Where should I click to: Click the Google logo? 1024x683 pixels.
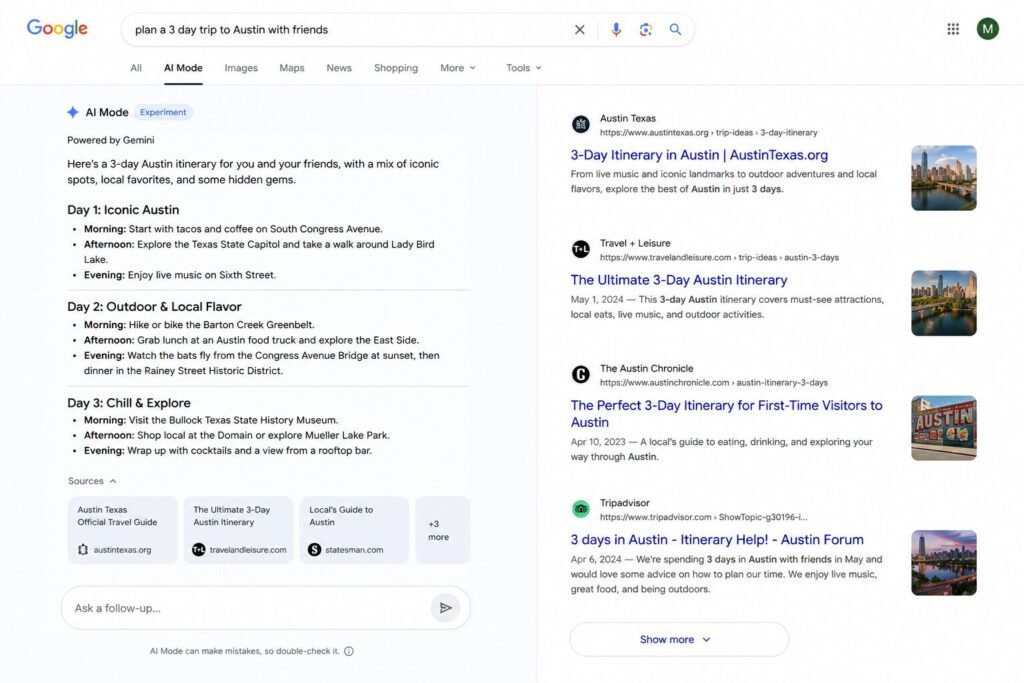coord(57,29)
